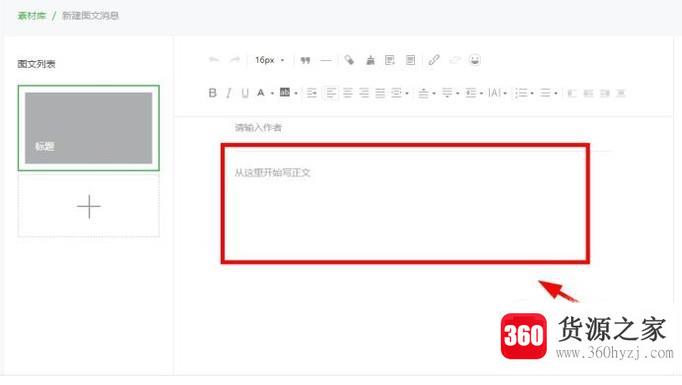Toggle italic formatting
The image size is (682, 385).
(x=228, y=93)
